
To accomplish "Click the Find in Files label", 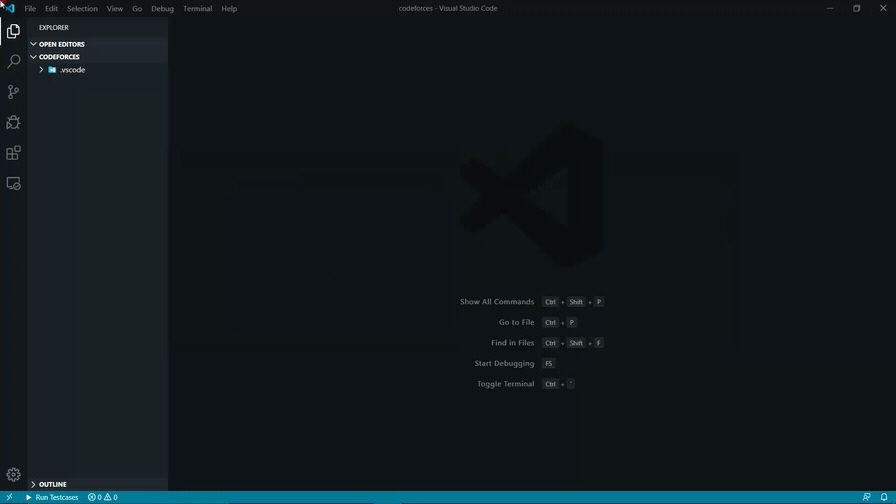I will (x=513, y=343).
